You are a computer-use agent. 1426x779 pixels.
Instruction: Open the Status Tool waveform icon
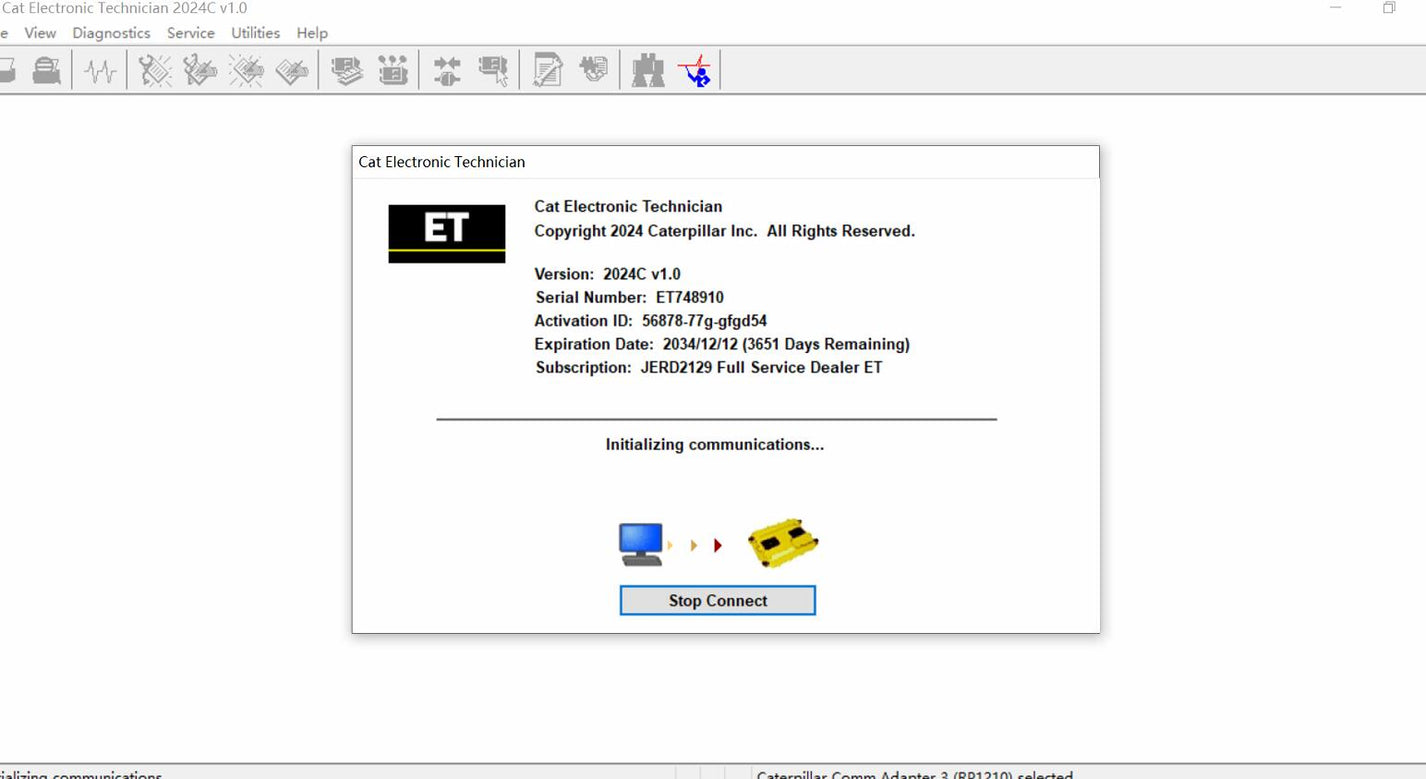tap(99, 69)
